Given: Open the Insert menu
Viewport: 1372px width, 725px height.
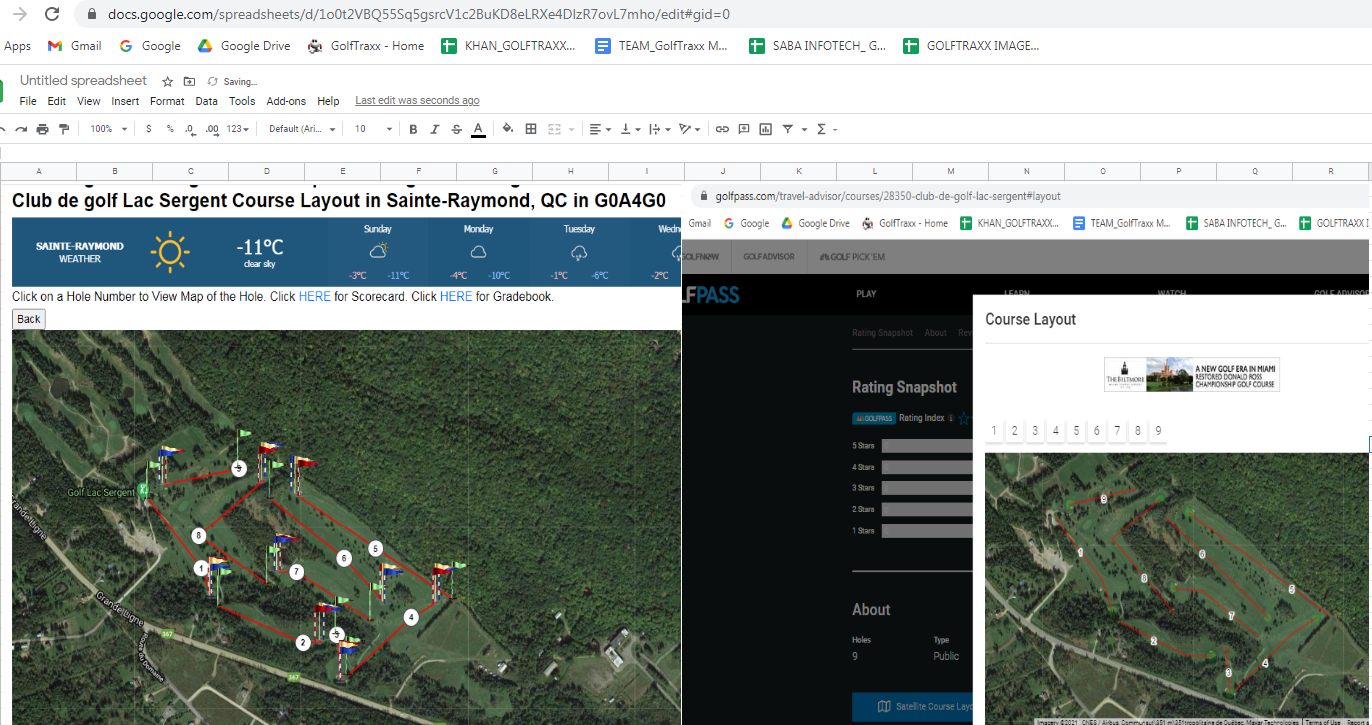Looking at the screenshot, I should click(125, 101).
